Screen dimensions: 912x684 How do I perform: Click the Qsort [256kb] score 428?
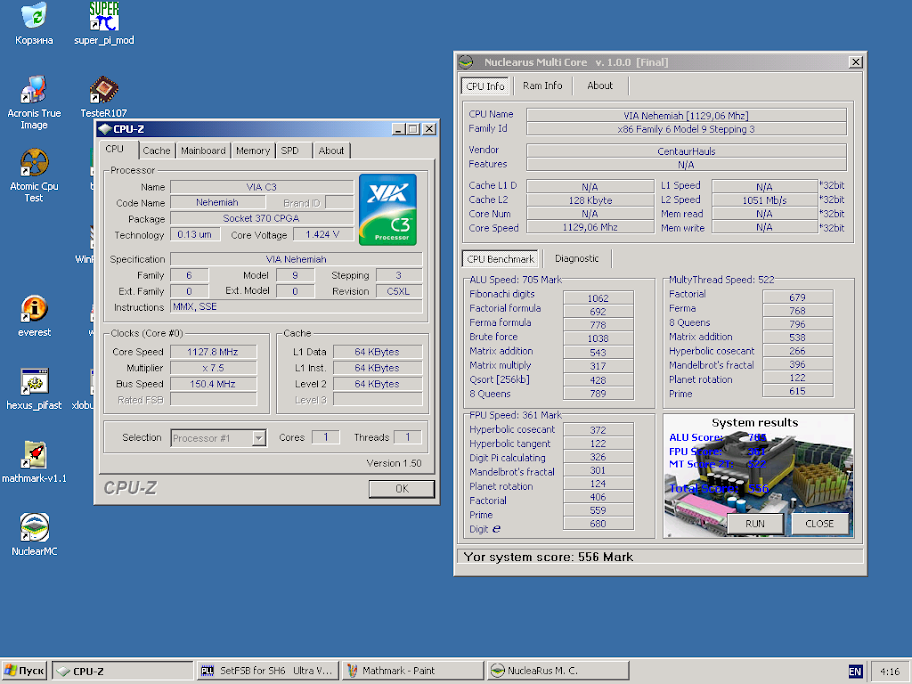598,380
